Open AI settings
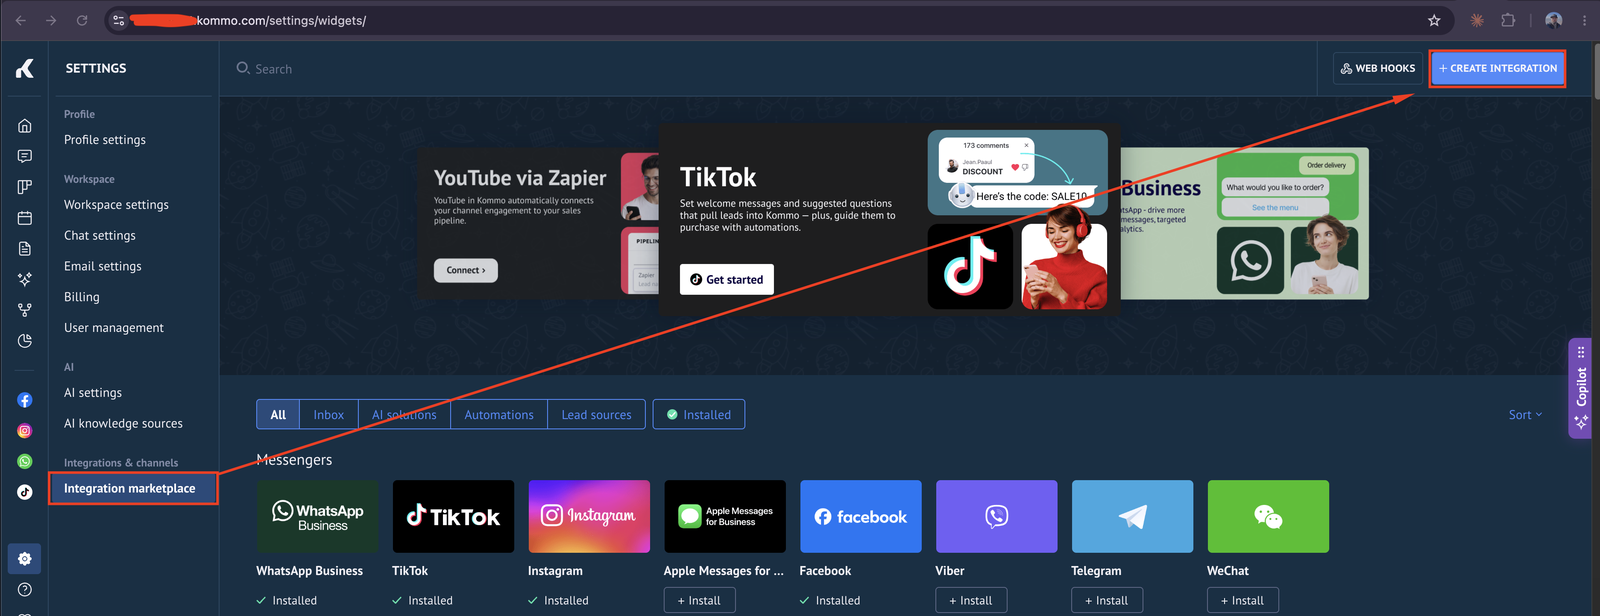 point(93,393)
